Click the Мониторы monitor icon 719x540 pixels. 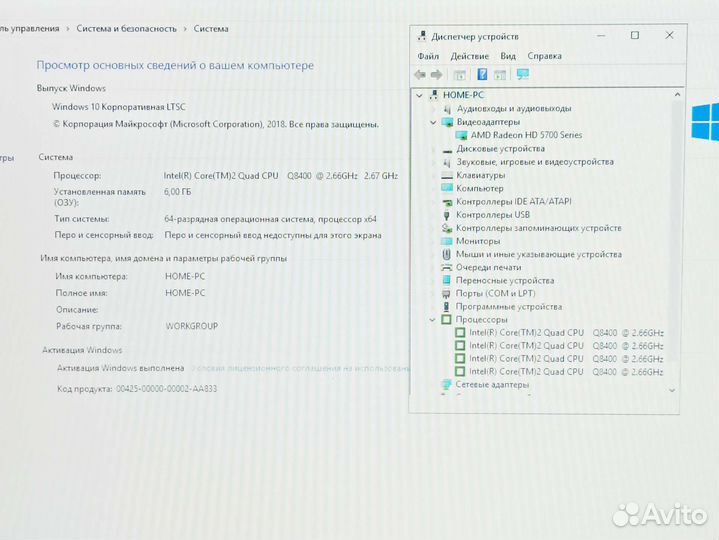[x=446, y=241]
